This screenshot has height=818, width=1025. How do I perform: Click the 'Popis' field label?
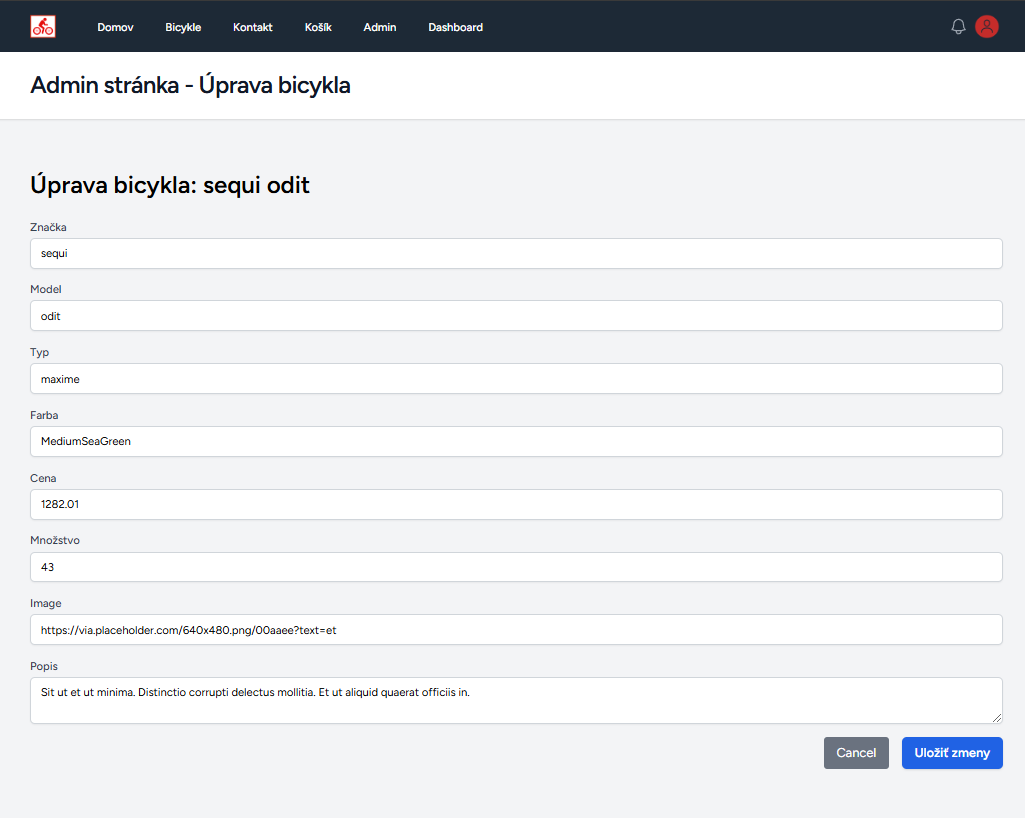pyautogui.click(x=44, y=666)
